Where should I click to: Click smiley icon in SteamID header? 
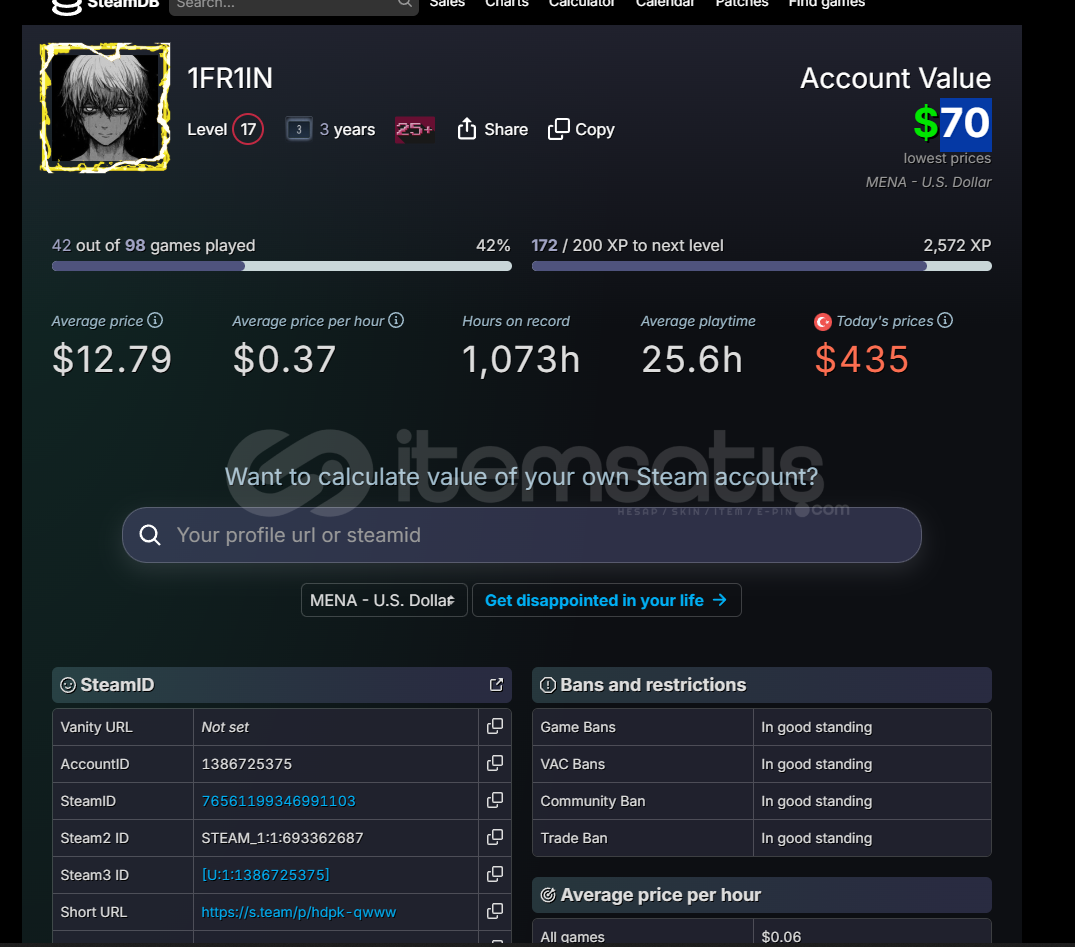(x=68, y=684)
